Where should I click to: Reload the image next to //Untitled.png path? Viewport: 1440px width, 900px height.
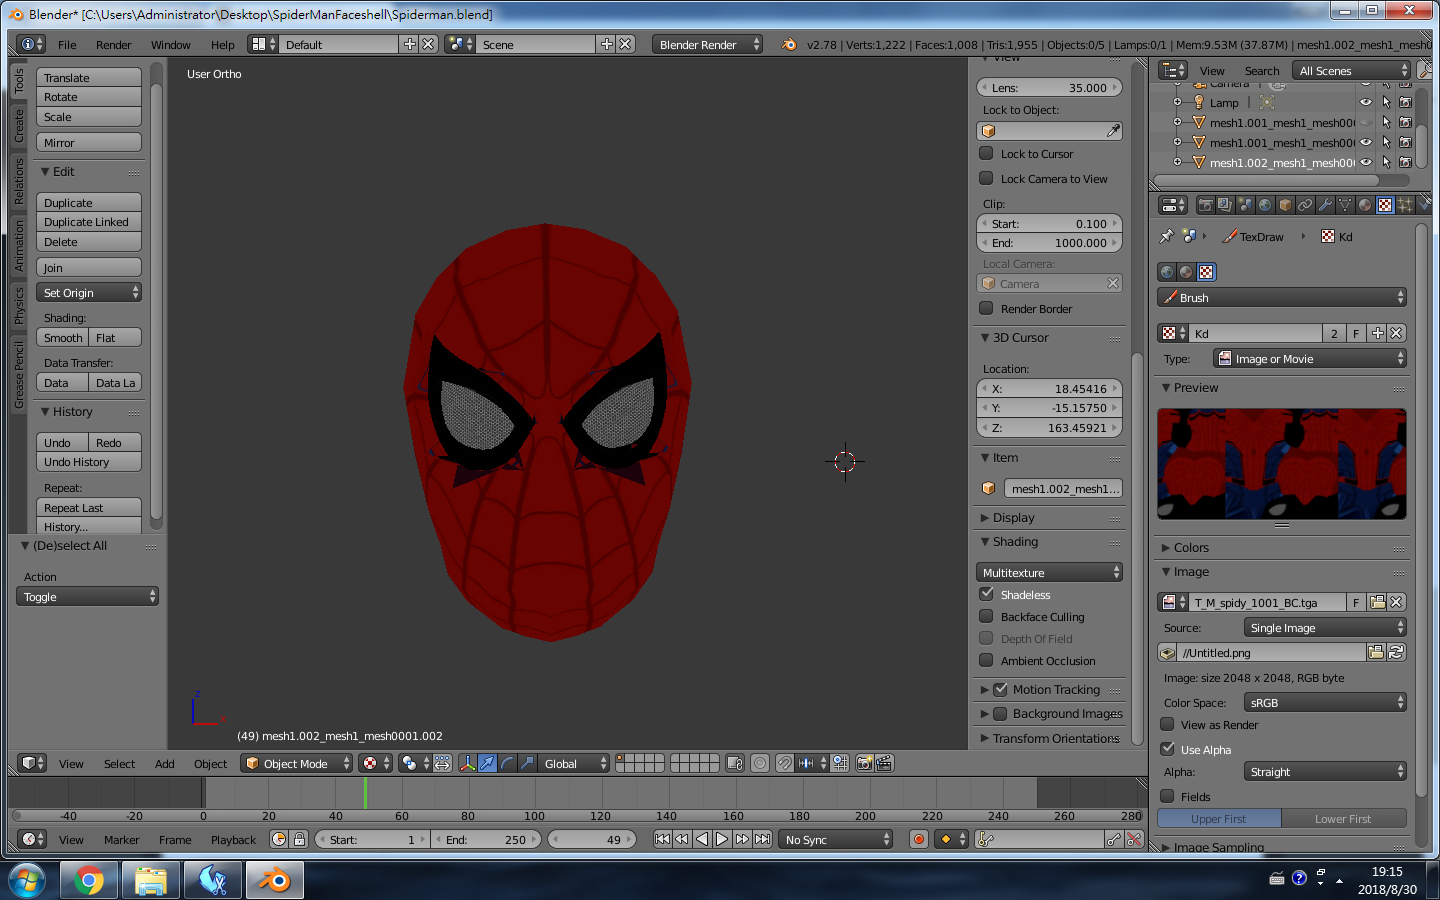click(1397, 652)
